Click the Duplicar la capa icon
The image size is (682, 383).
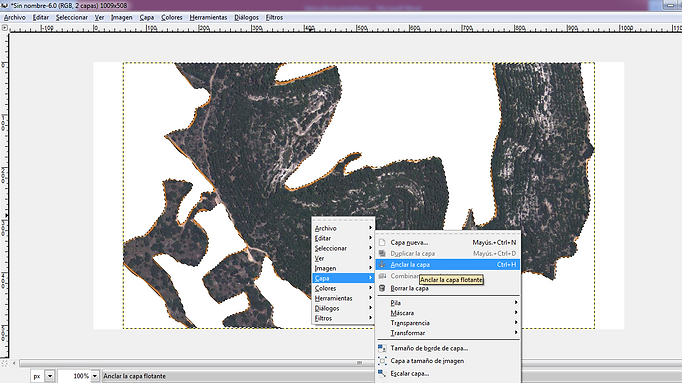[x=382, y=253]
